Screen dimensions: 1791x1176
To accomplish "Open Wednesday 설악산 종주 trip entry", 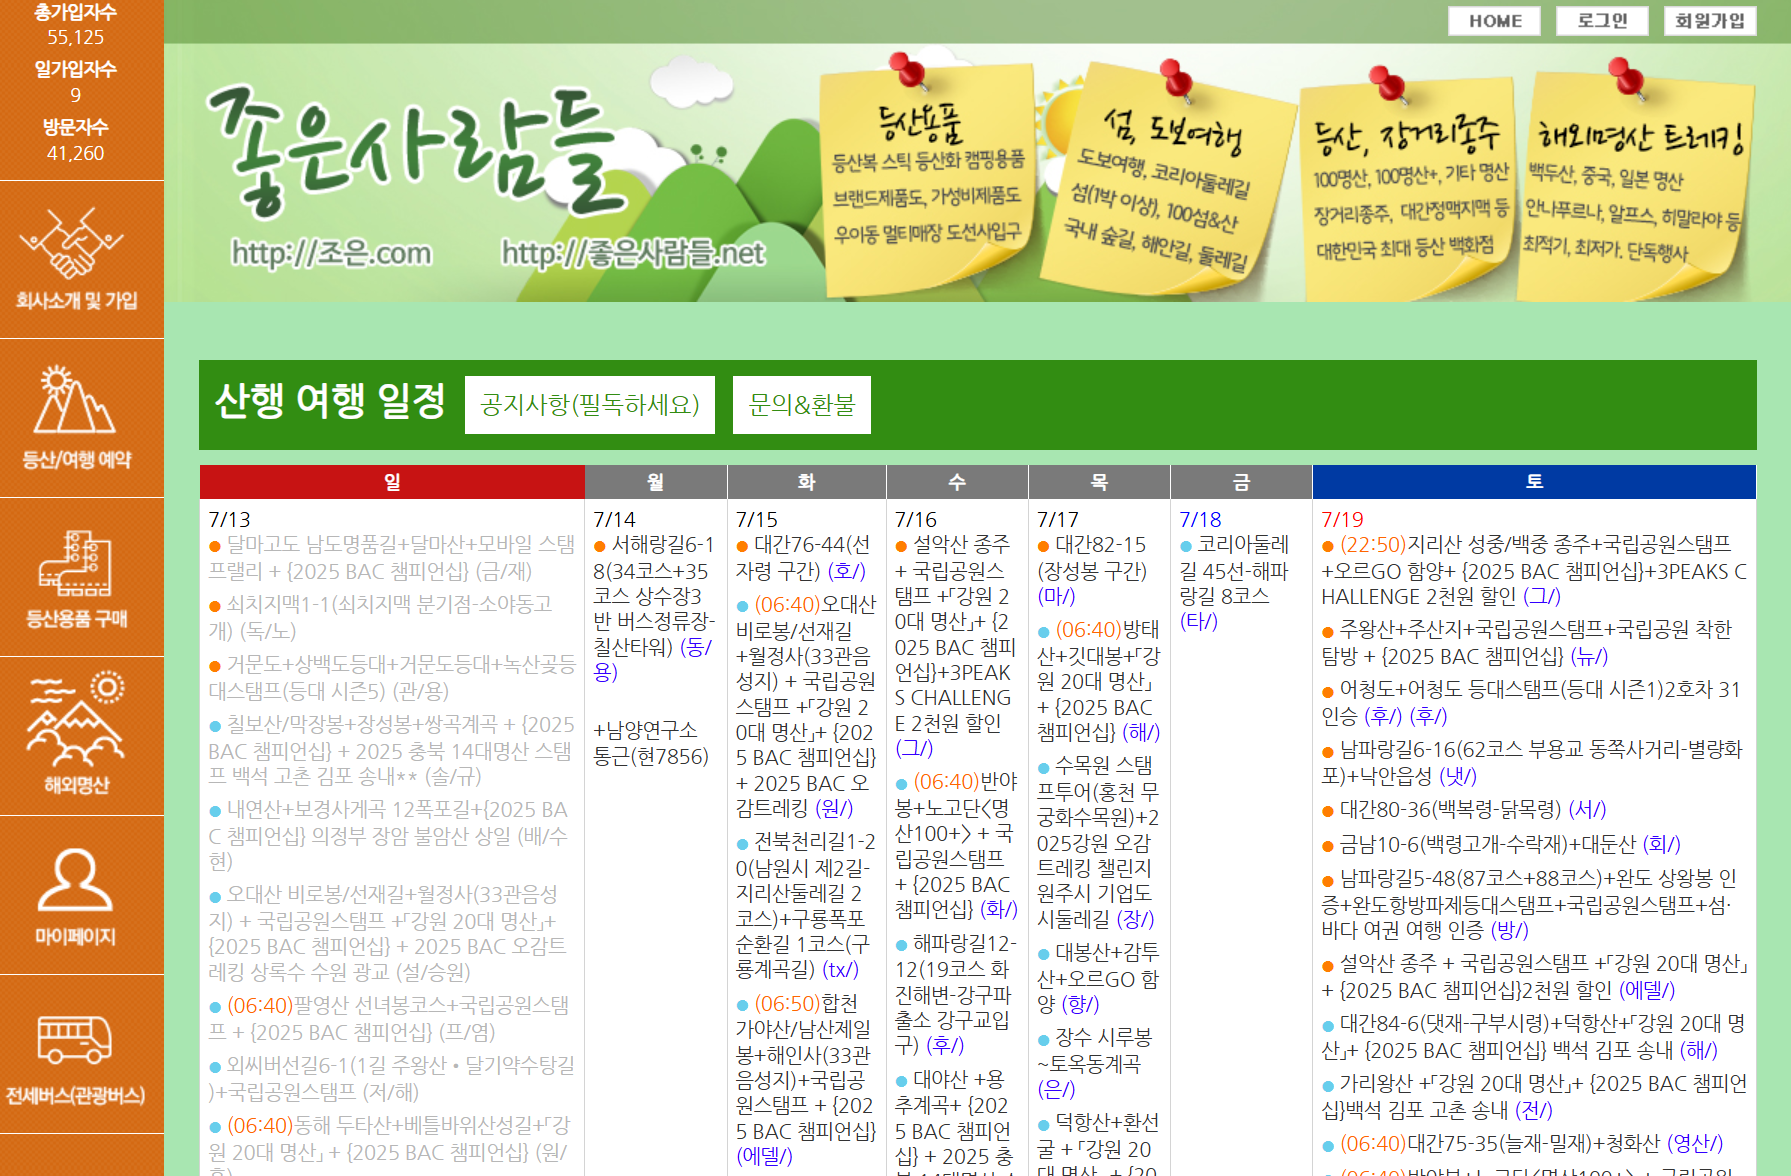I will click(955, 646).
